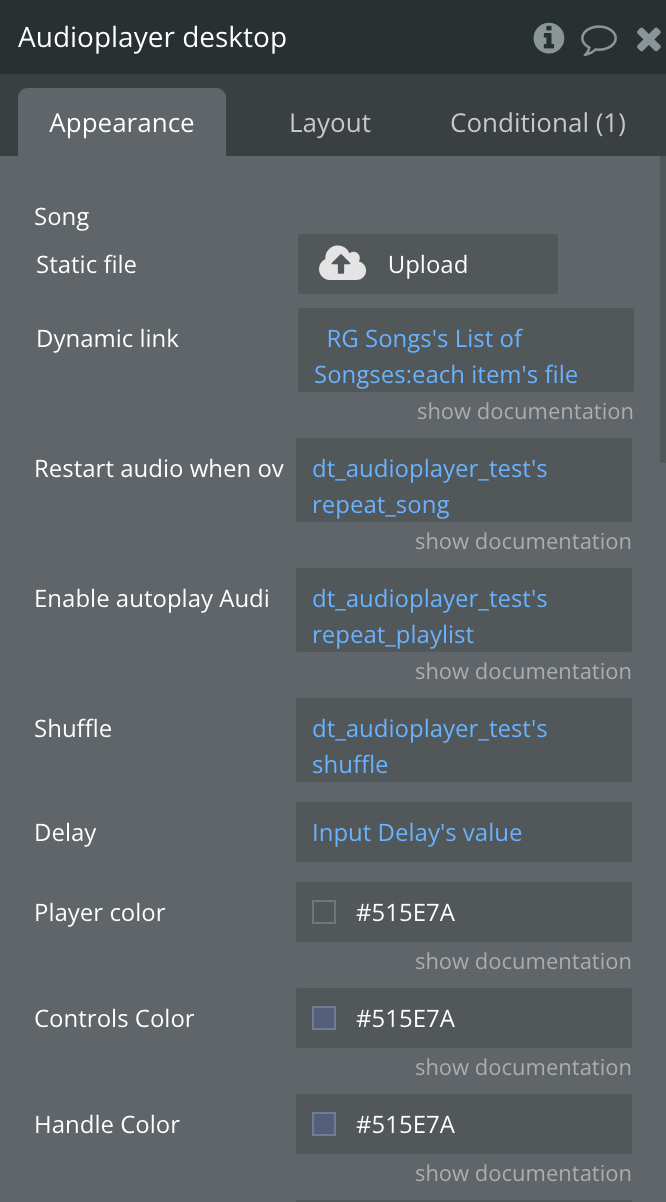Open the Handle Color swatch
Viewport: 666px width, 1202px height.
pyautogui.click(x=324, y=1124)
